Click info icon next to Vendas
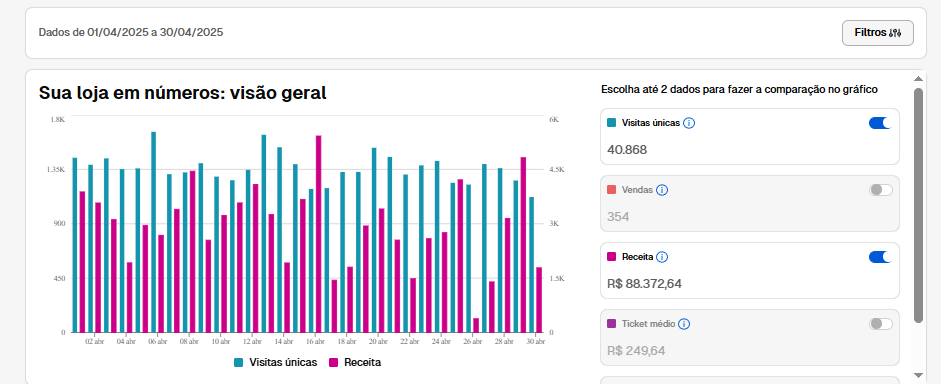The height and width of the screenshot is (384, 941). pos(662,190)
